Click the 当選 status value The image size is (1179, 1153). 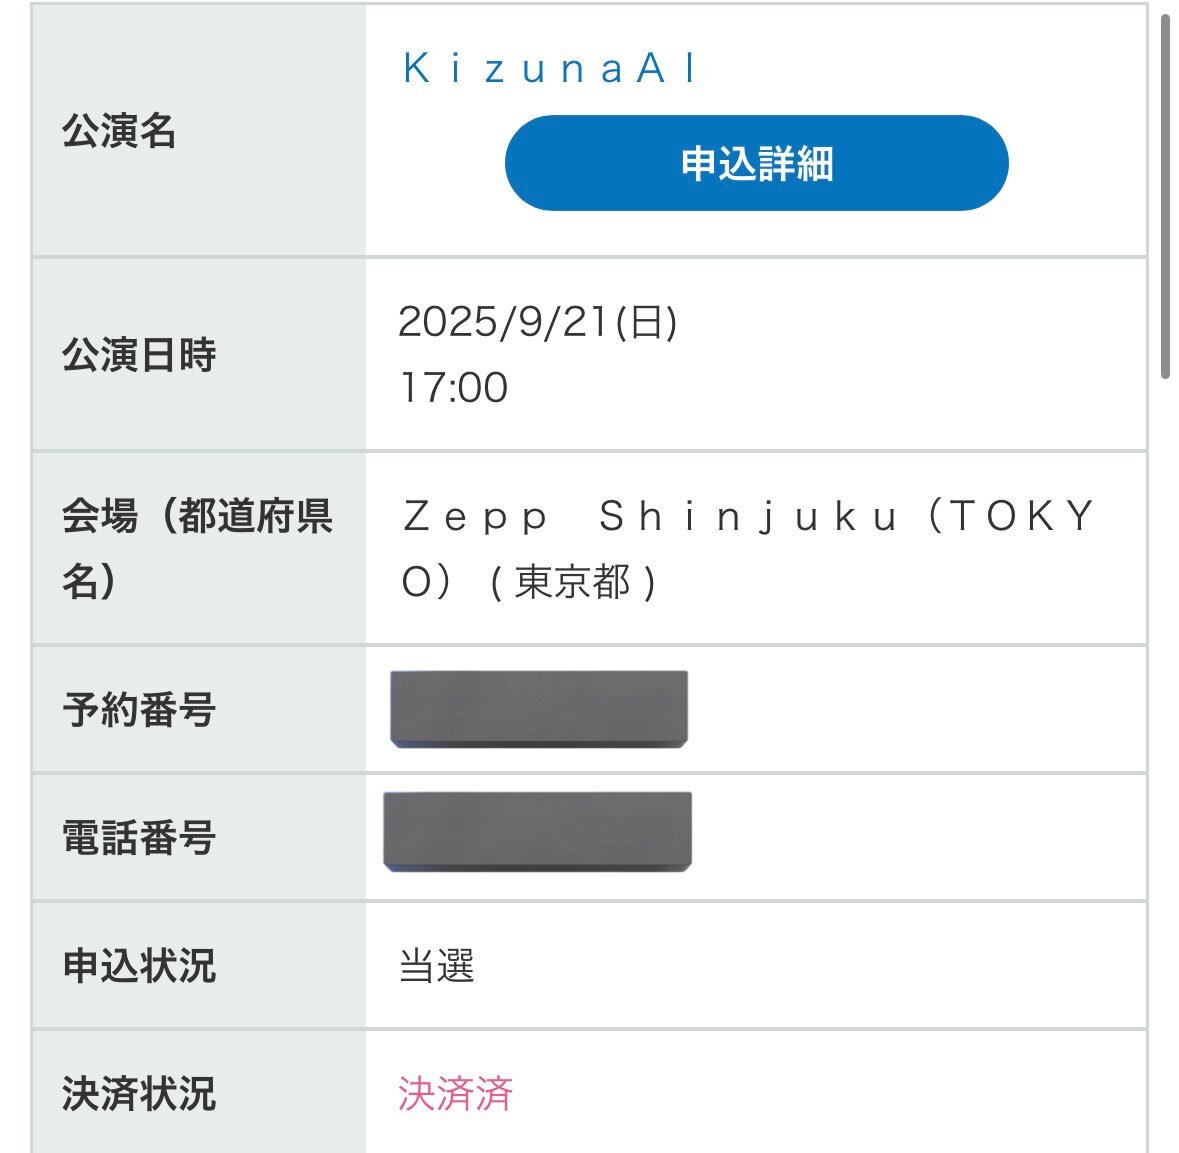[x=437, y=965]
